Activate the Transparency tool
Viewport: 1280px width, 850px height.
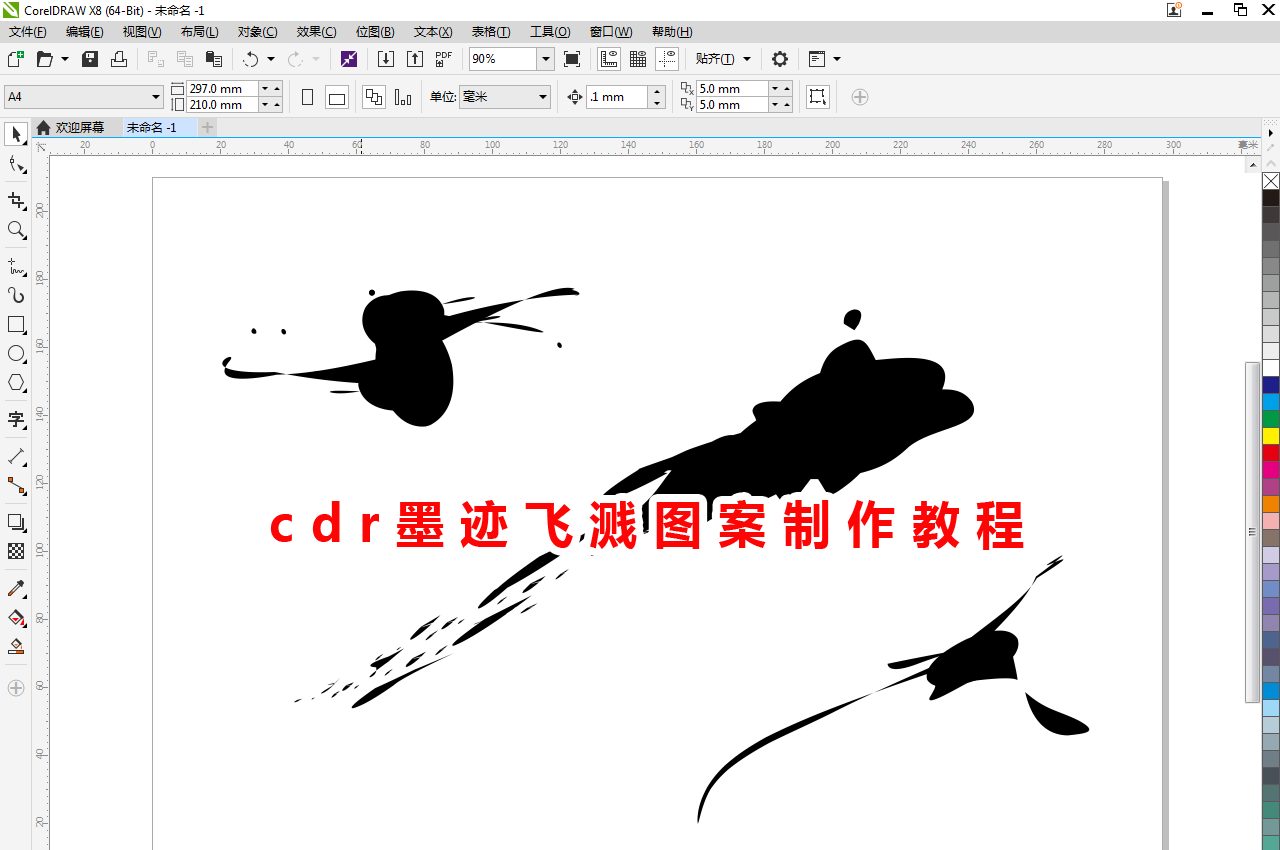[16, 551]
